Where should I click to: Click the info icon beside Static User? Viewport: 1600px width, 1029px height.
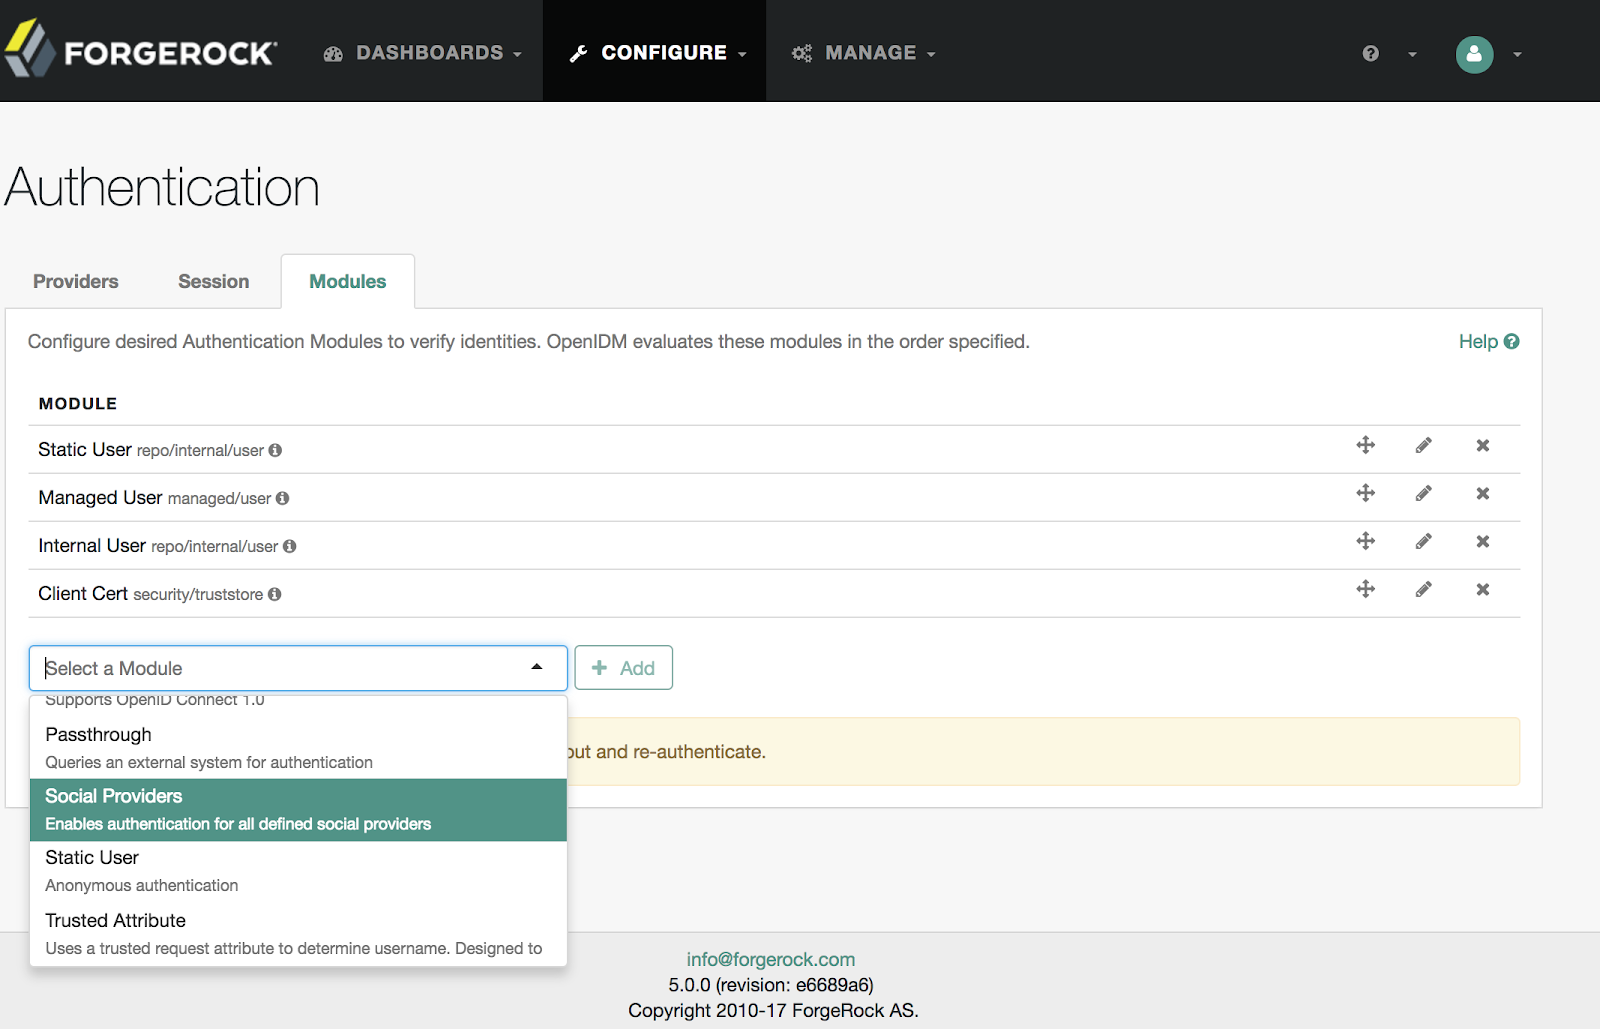tap(275, 450)
